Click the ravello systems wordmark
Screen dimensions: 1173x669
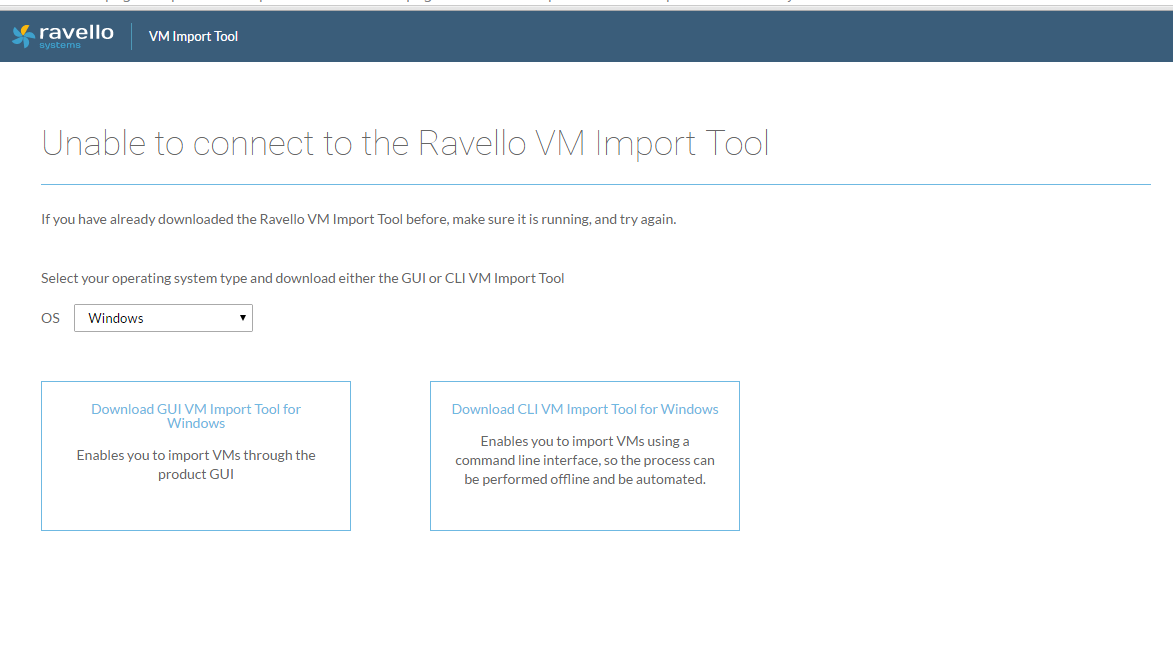tap(76, 35)
